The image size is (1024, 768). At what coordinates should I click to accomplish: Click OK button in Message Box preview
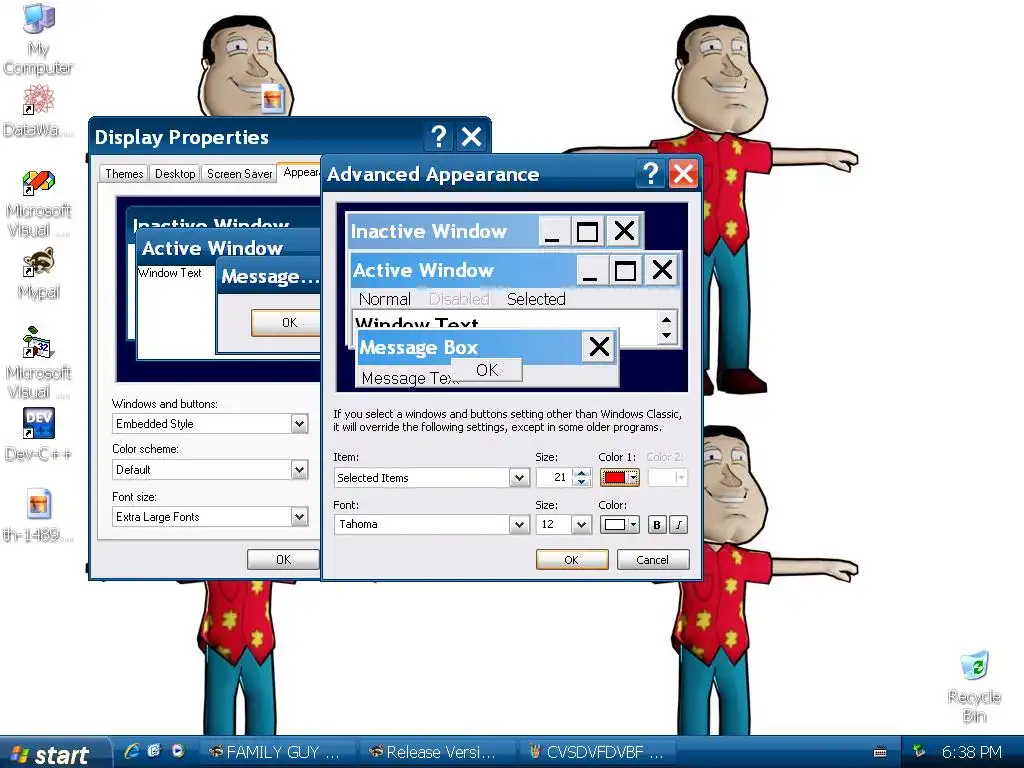tap(487, 370)
